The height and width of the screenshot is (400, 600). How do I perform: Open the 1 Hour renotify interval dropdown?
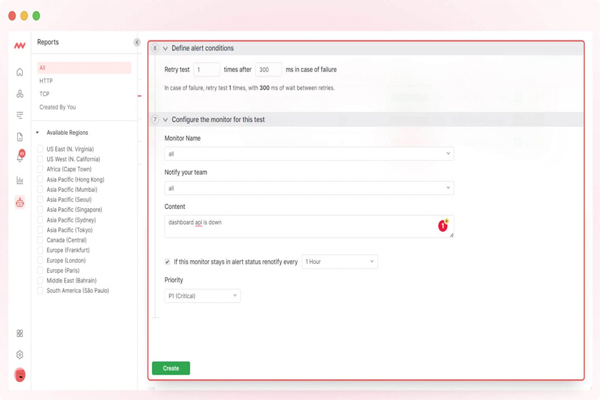coord(339,262)
